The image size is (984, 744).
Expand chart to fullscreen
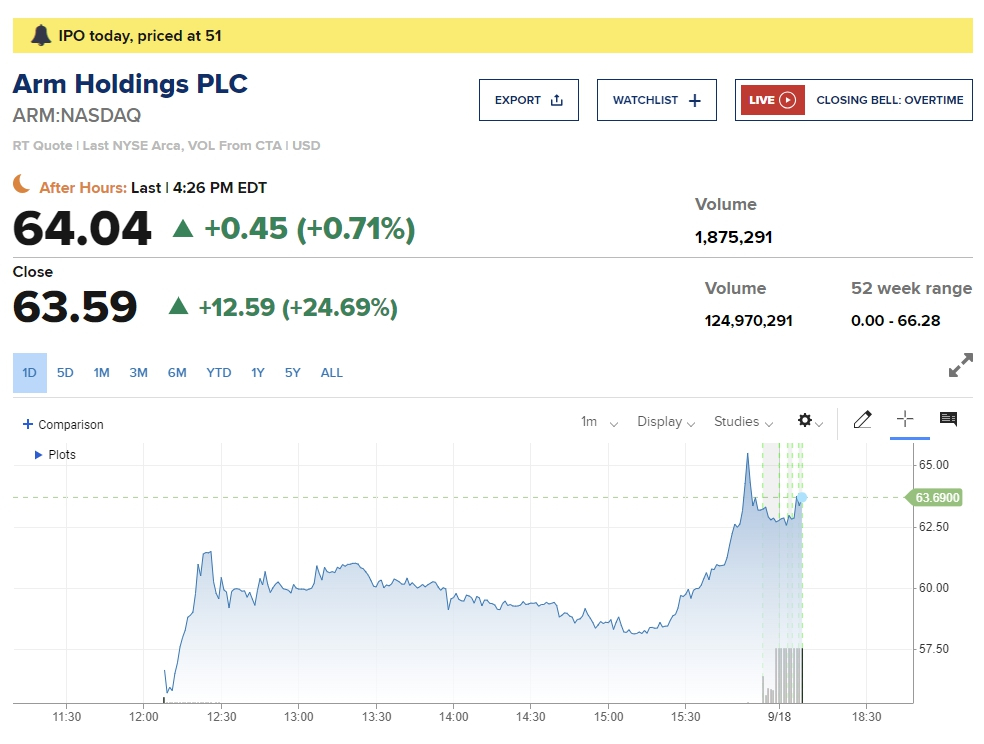(960, 365)
